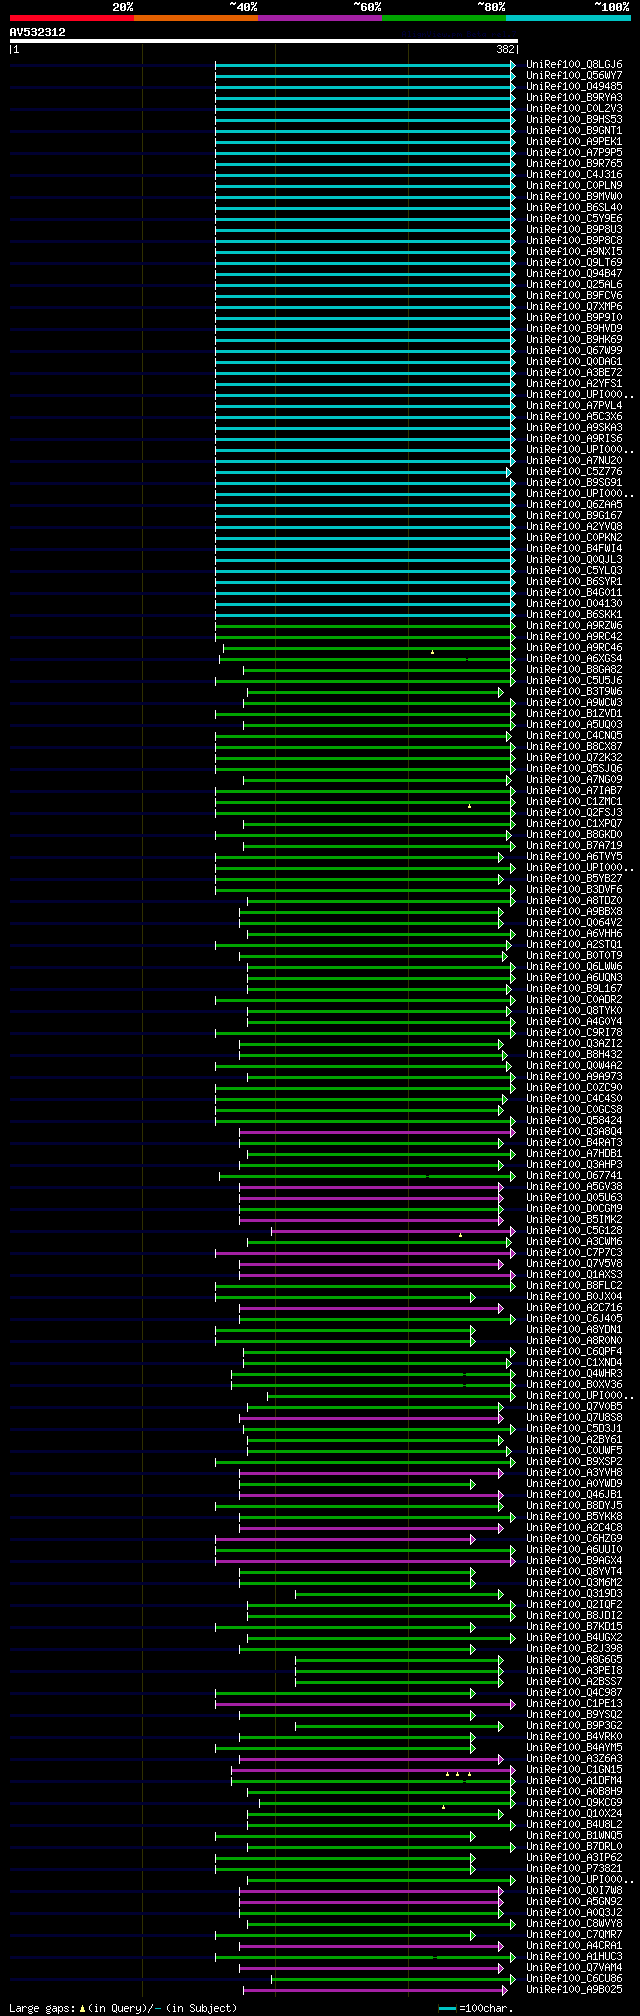Screen dimensions: 640x2016
Task: Open hit UniRef100_O49485
Action: click(x=574, y=86)
